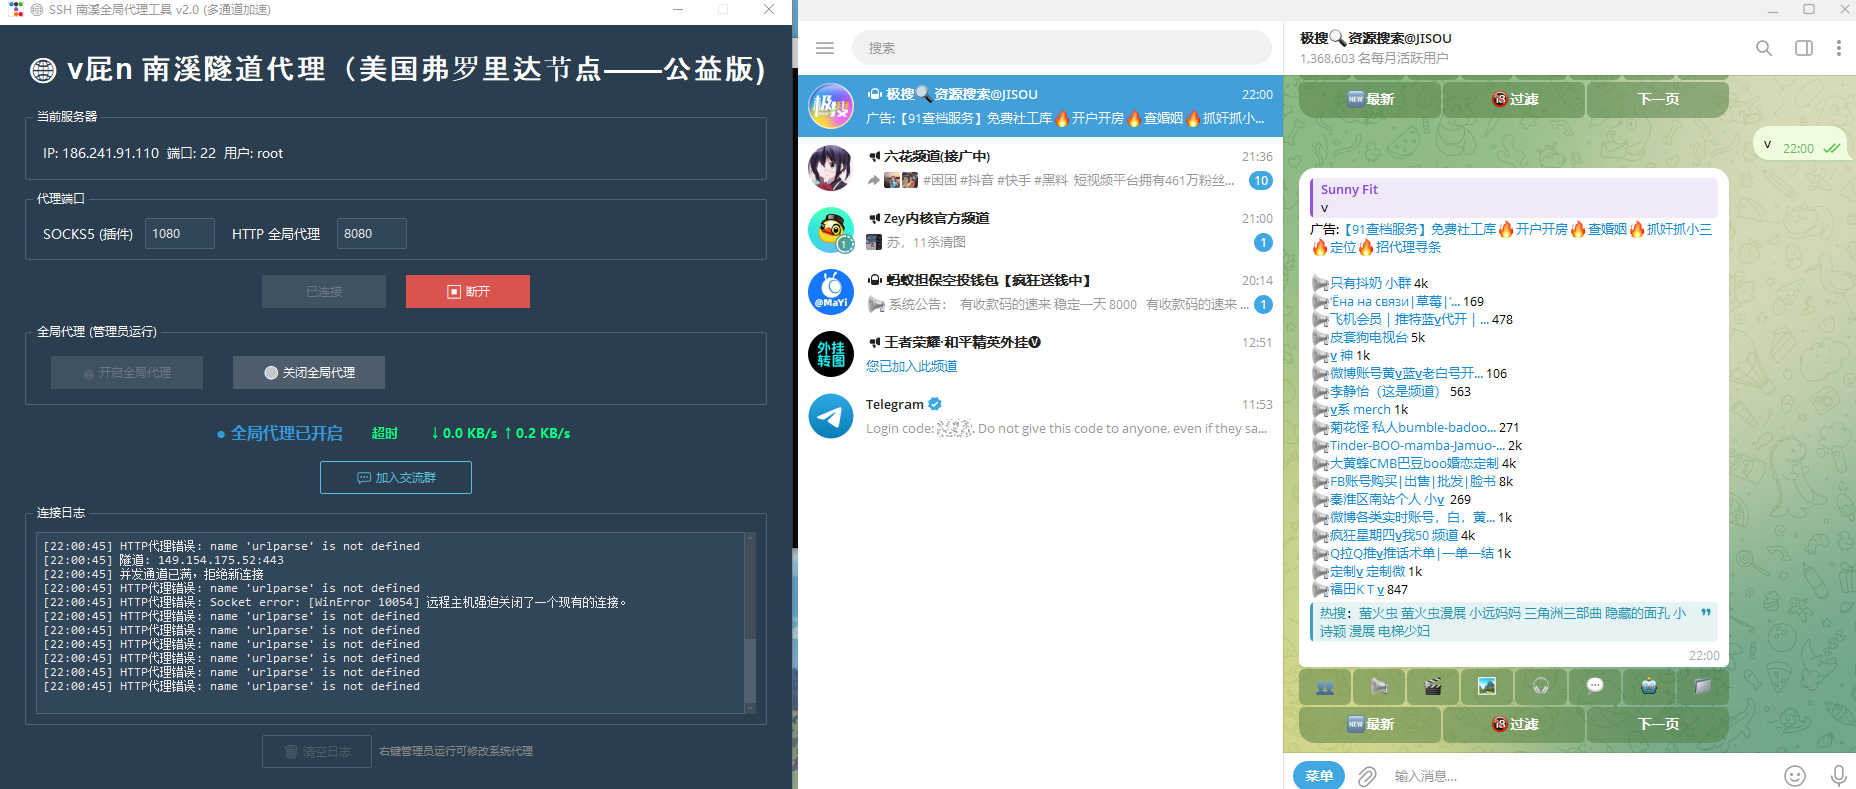1856x789 pixels.
Task: Open the Telegram hamburger menu
Action: (x=825, y=48)
